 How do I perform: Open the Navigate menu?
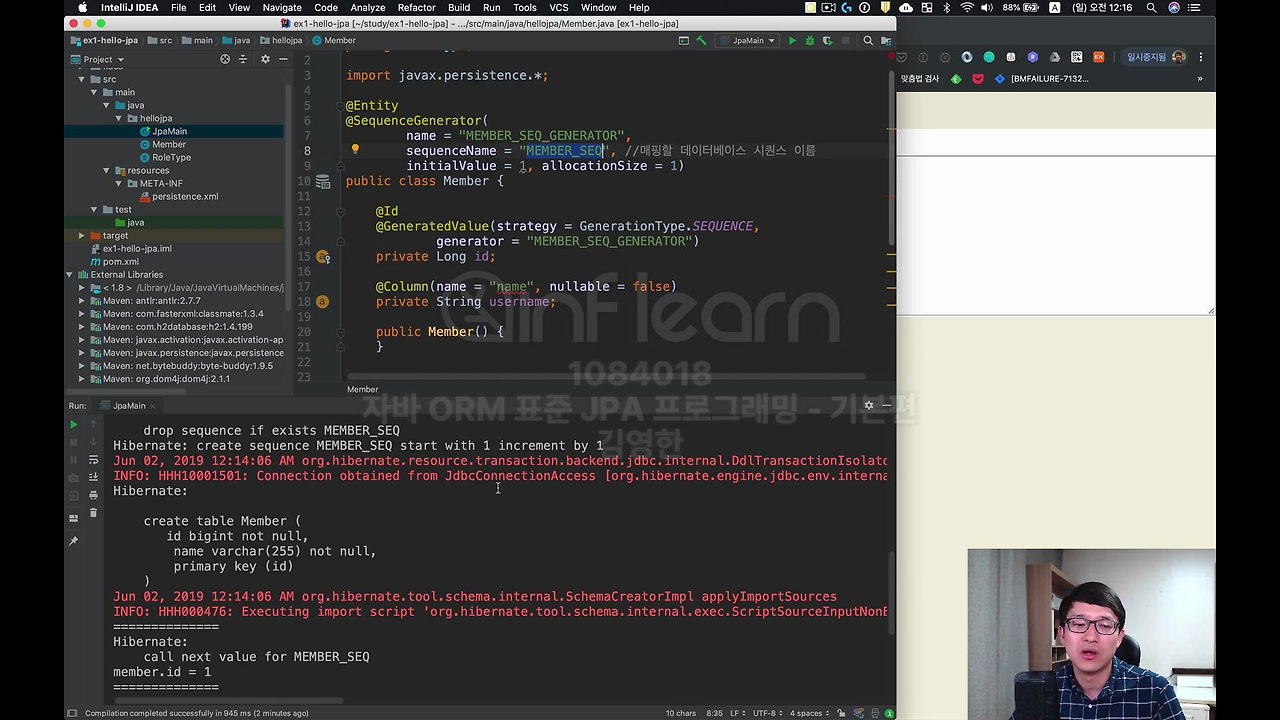point(282,7)
